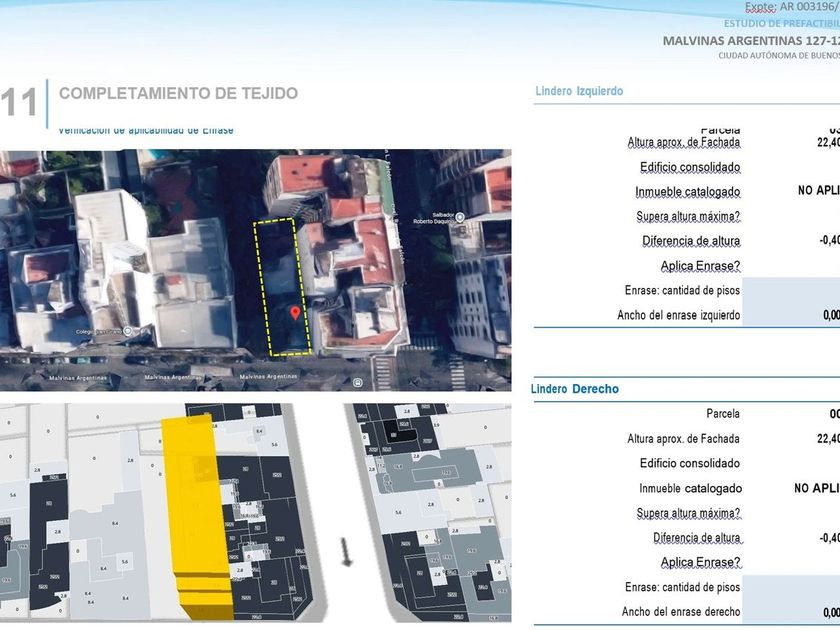Click shaded pisos cell under Lindero Izquierdo
This screenshot has width=840, height=630.
tap(791, 290)
